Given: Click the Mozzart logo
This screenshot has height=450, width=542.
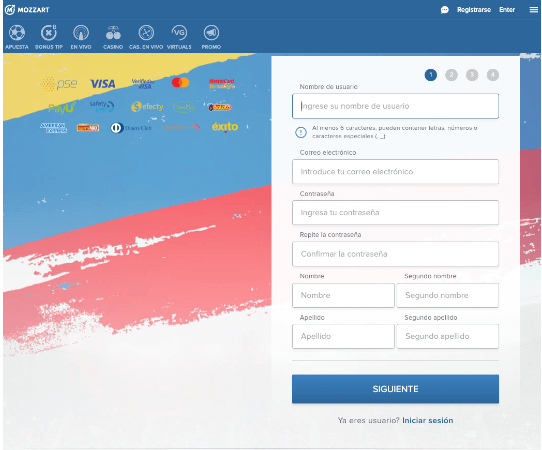Looking at the screenshot, I should coord(27,10).
